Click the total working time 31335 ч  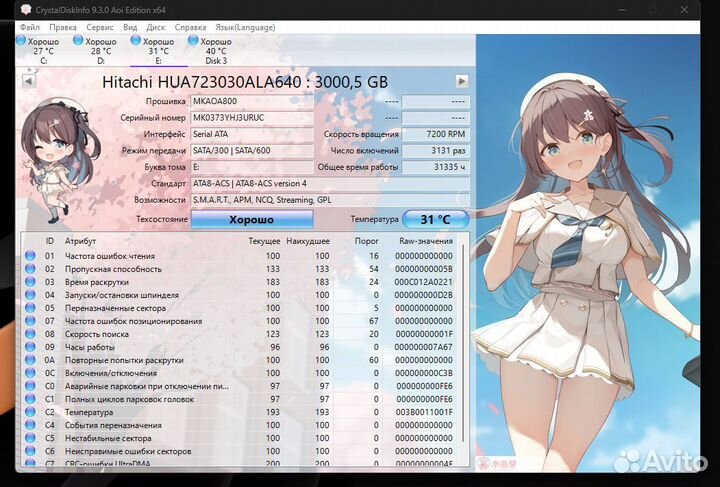[x=436, y=167]
